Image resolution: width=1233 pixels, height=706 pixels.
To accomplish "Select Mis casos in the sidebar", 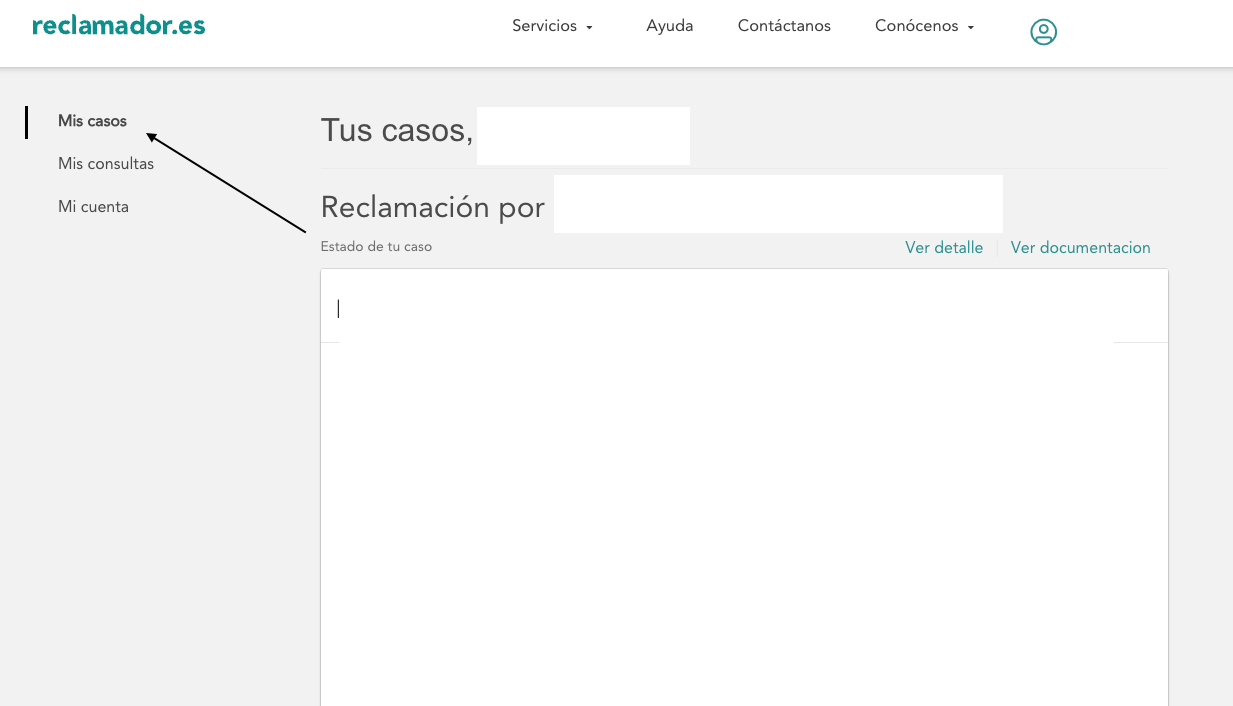I will click(x=92, y=121).
